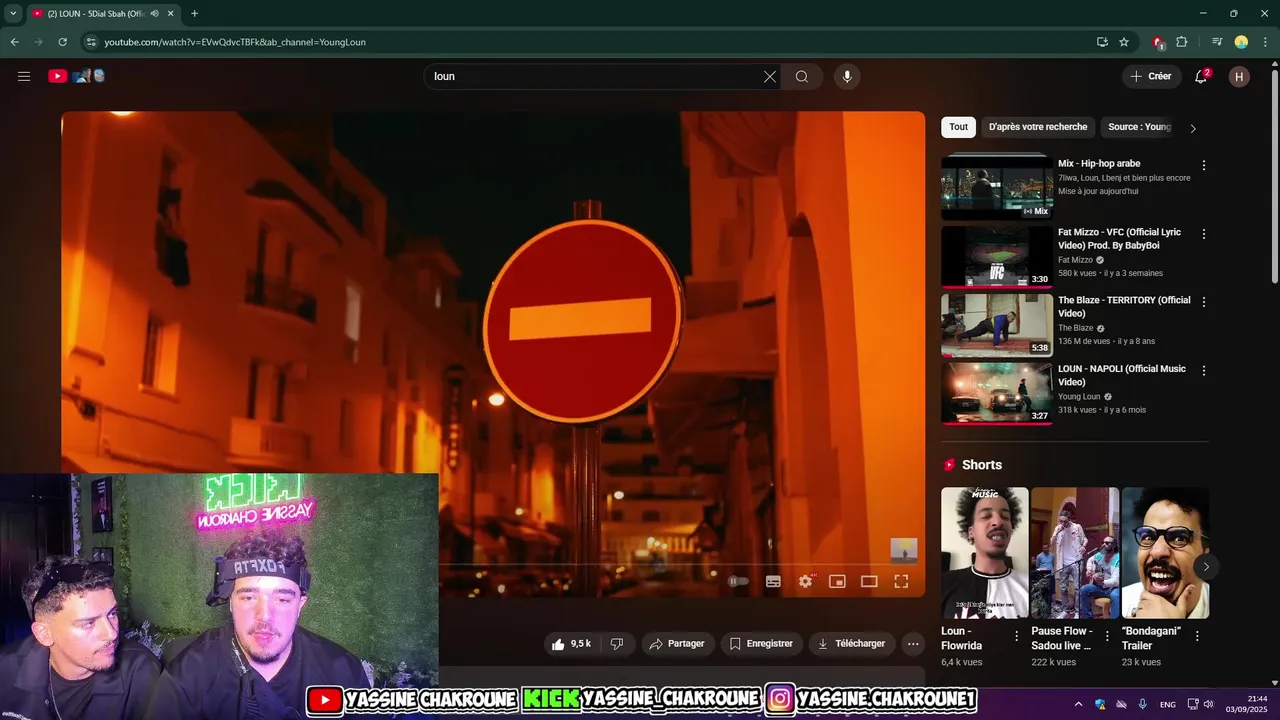Viewport: 1280px width, 720px height.
Task: Save the video with Enregistrer
Action: (x=761, y=644)
